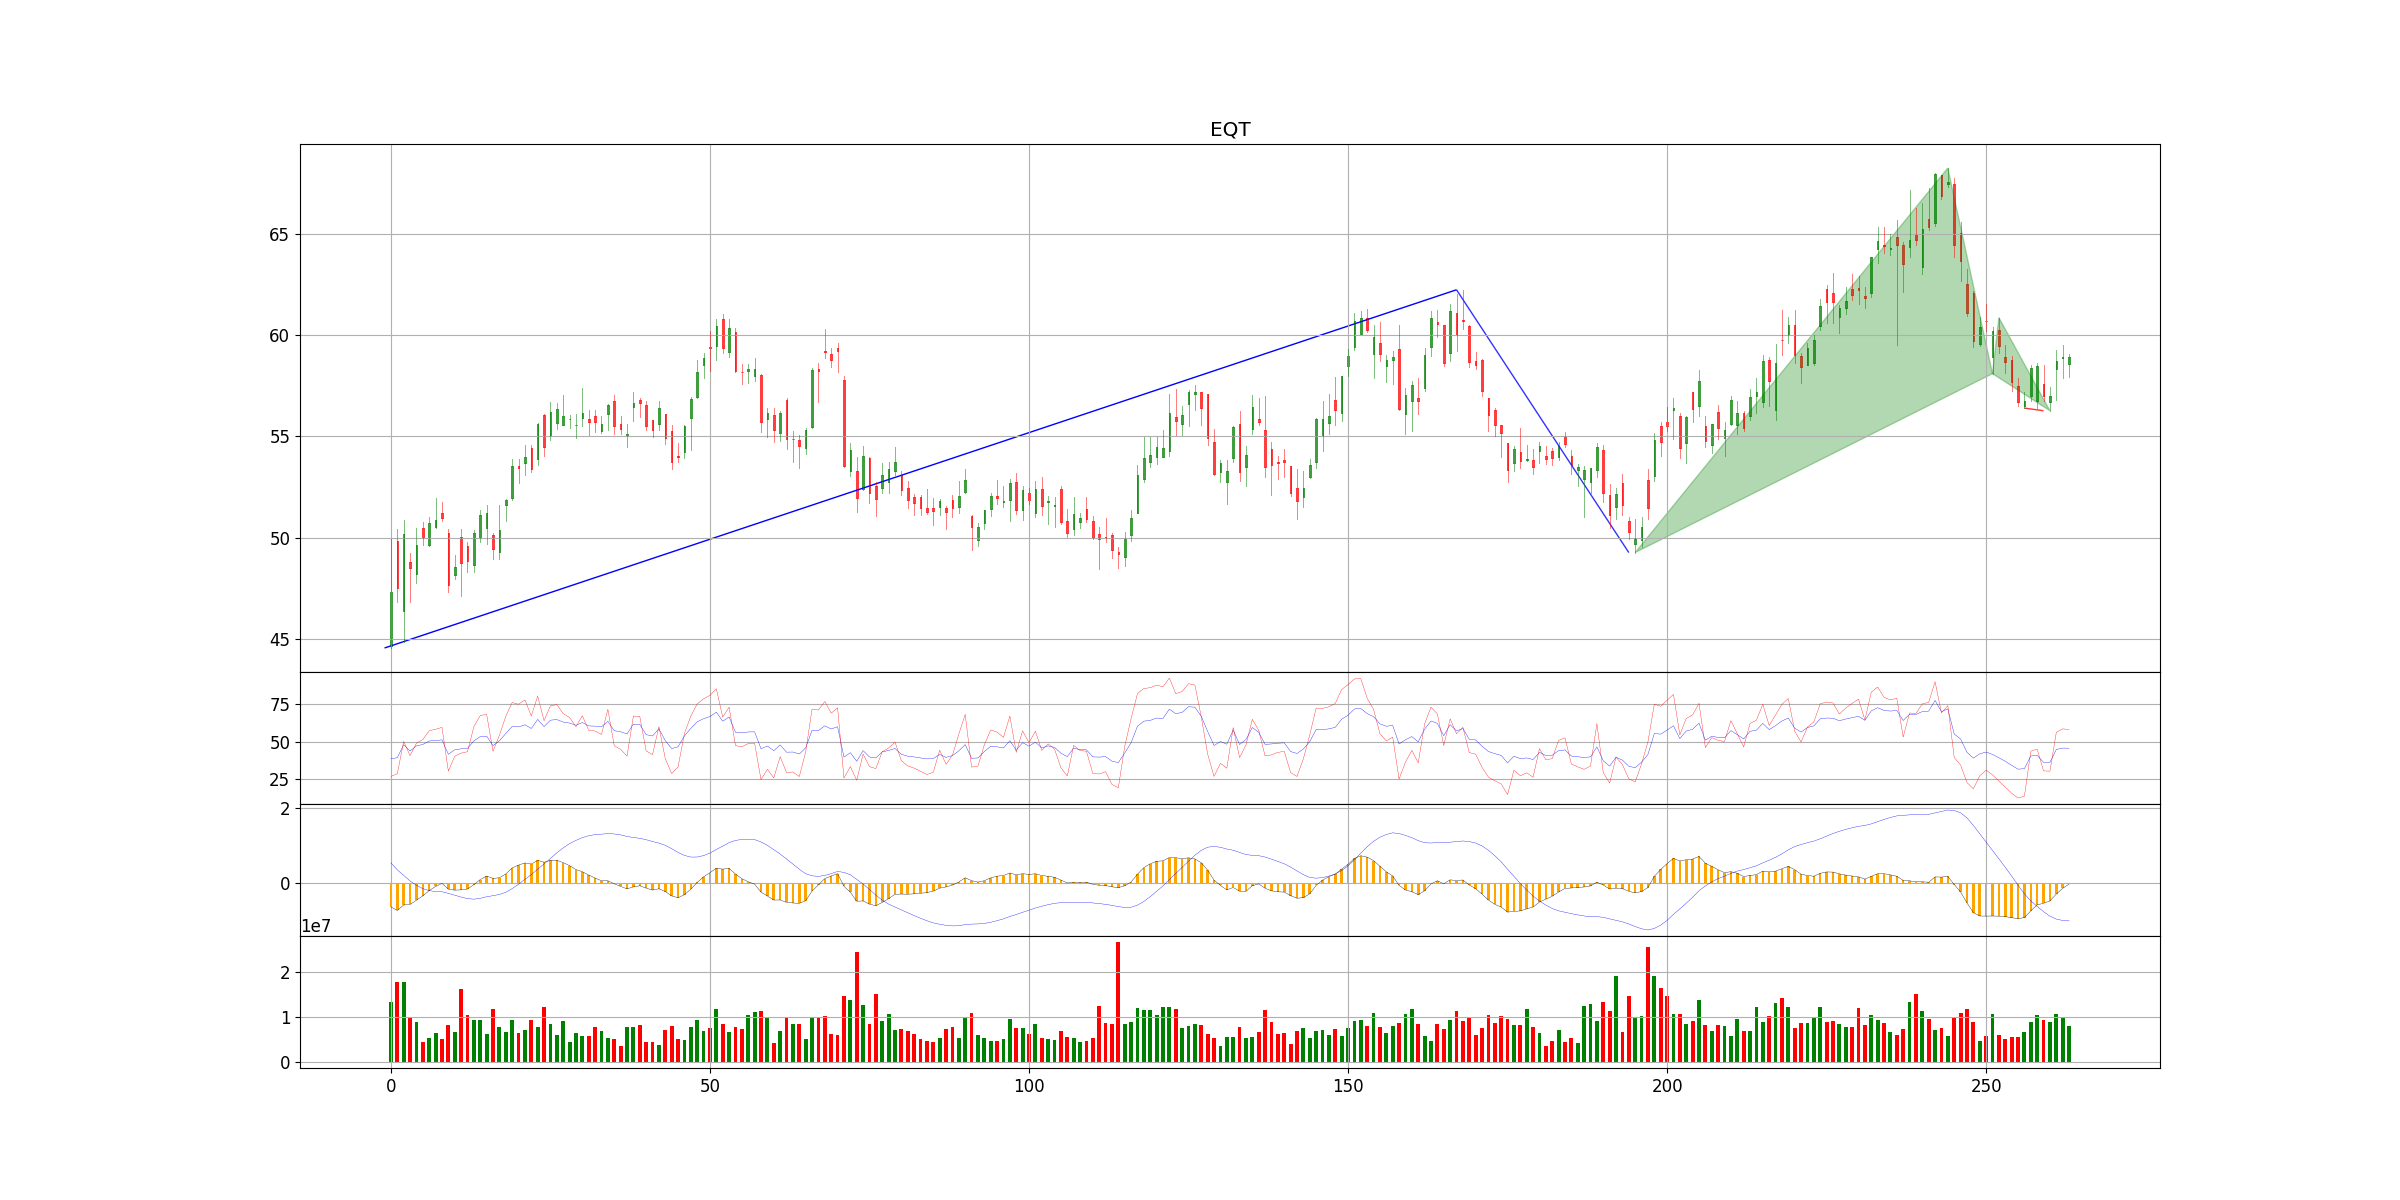2400x1200 pixels.
Task: Click the peak of the blue trendline
Action: [1456, 290]
